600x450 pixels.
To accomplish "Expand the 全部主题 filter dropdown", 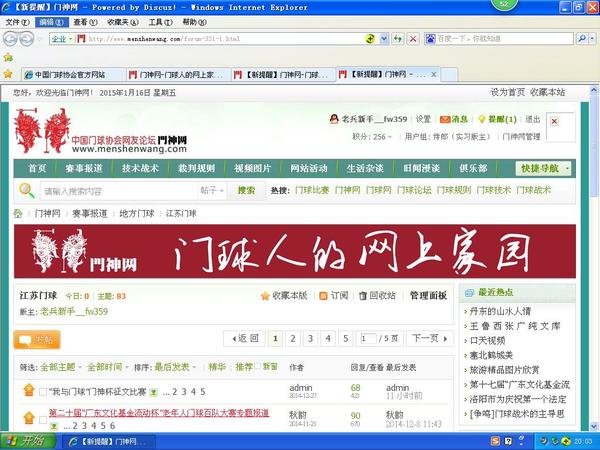I will pyautogui.click(x=58, y=367).
